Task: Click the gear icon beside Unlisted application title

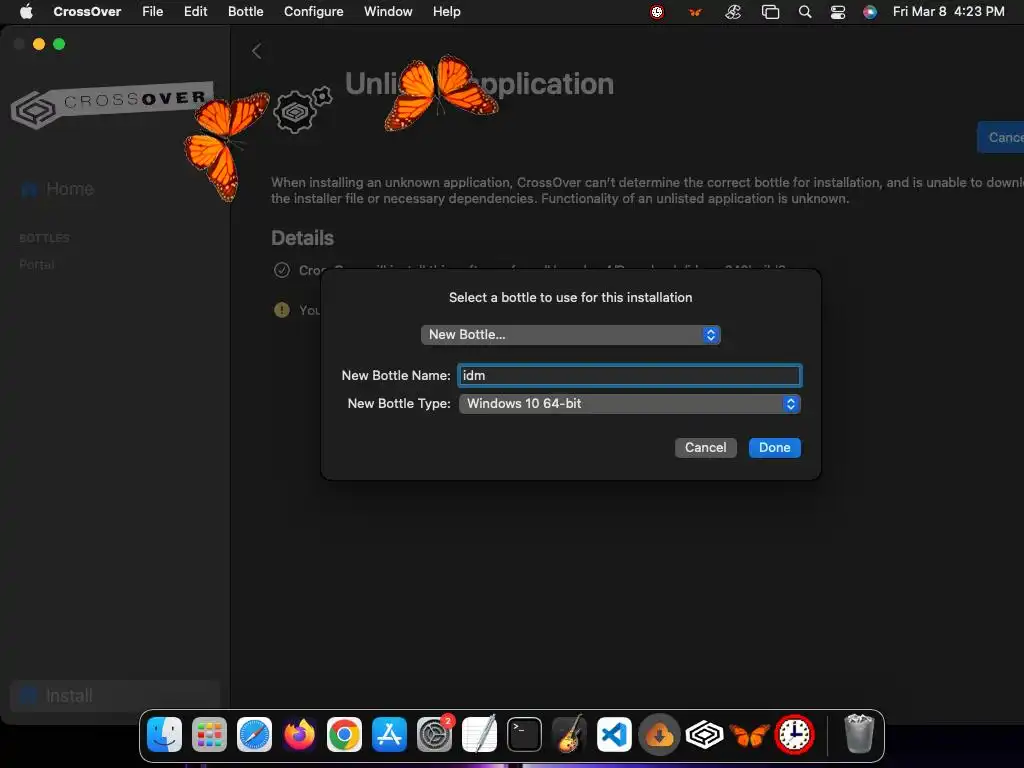Action: tap(302, 110)
